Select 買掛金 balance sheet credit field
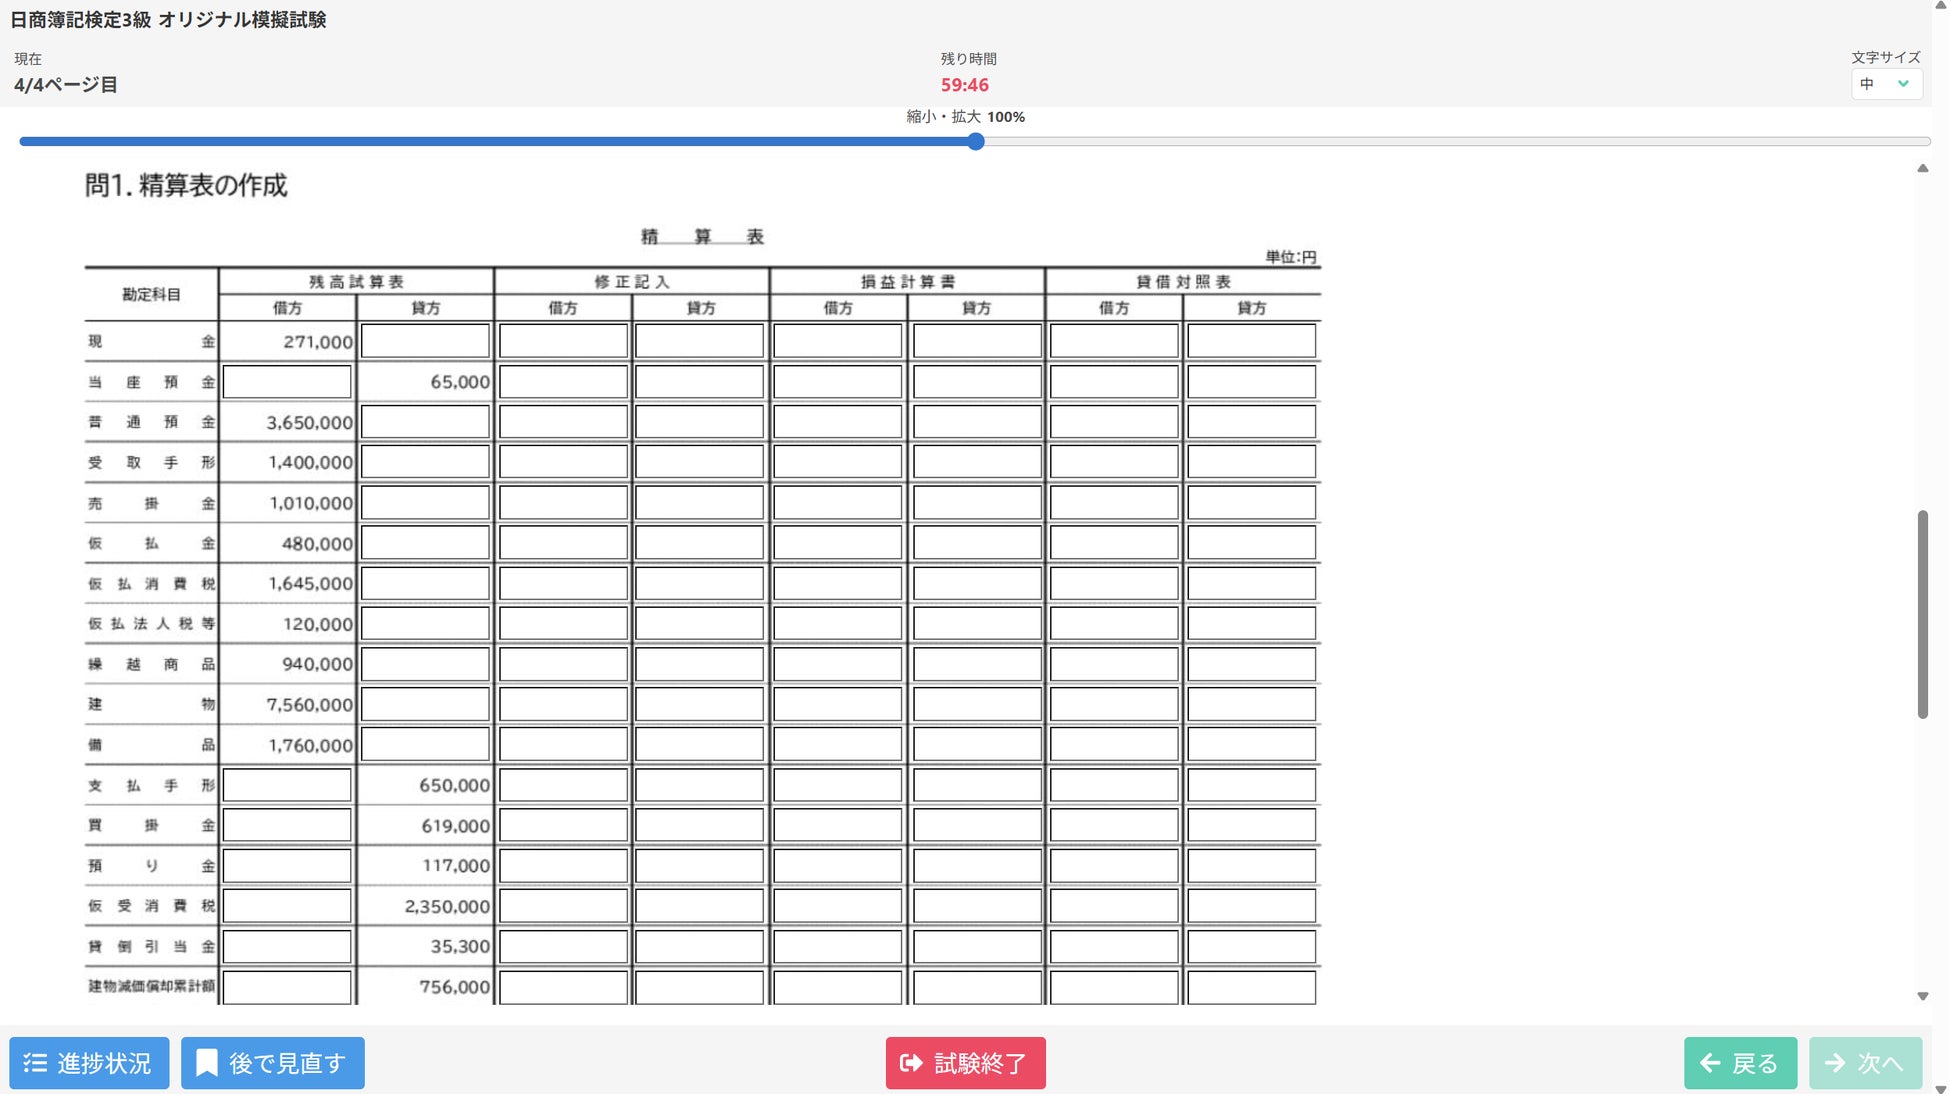 coord(1251,825)
